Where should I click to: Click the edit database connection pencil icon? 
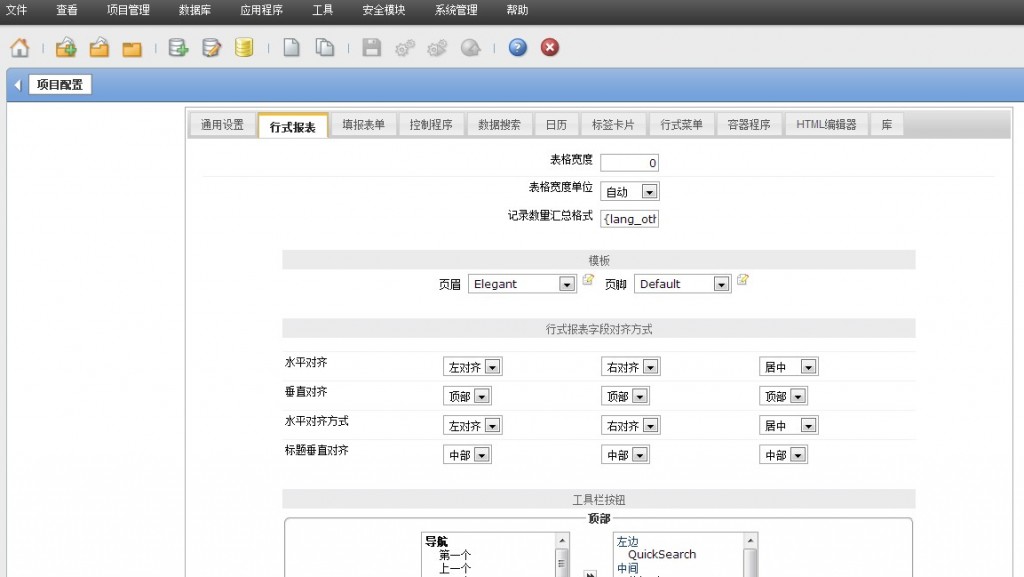[211, 48]
